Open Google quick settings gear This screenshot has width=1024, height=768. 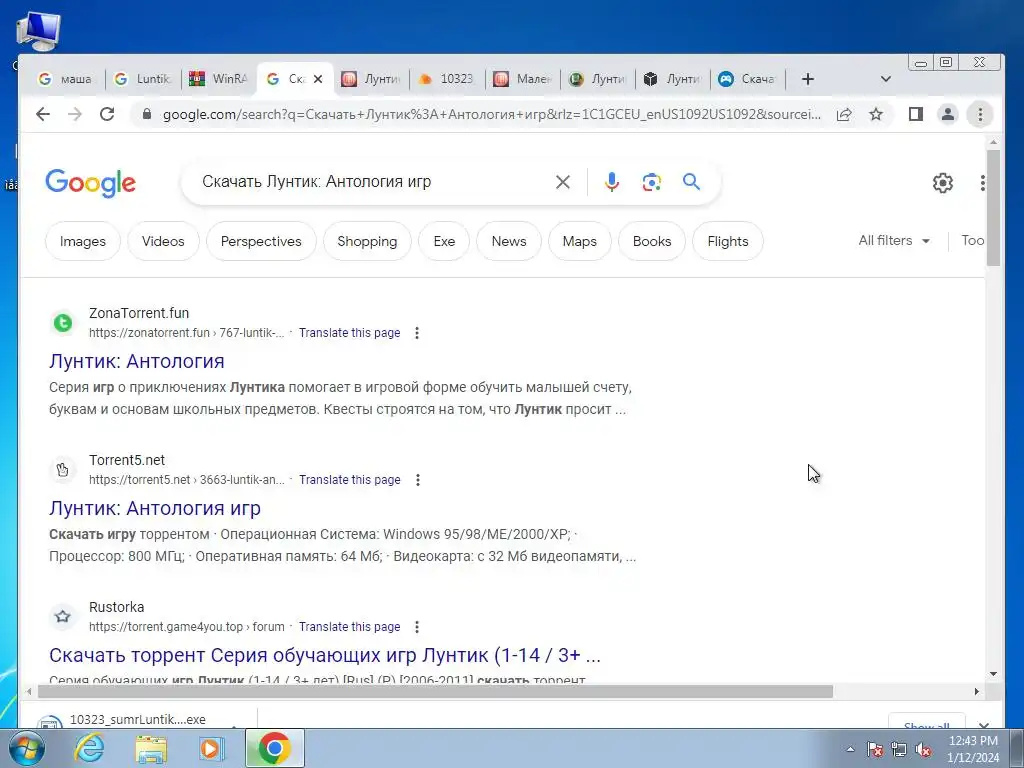(942, 183)
